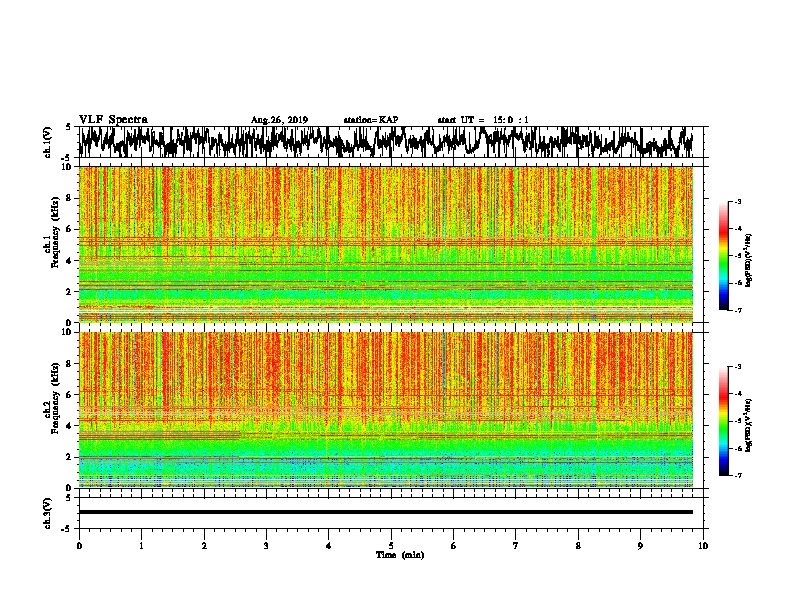Image resolution: width=792 pixels, height=612 pixels.
Task: Click time axis tick label "5"
Action: coord(391,546)
